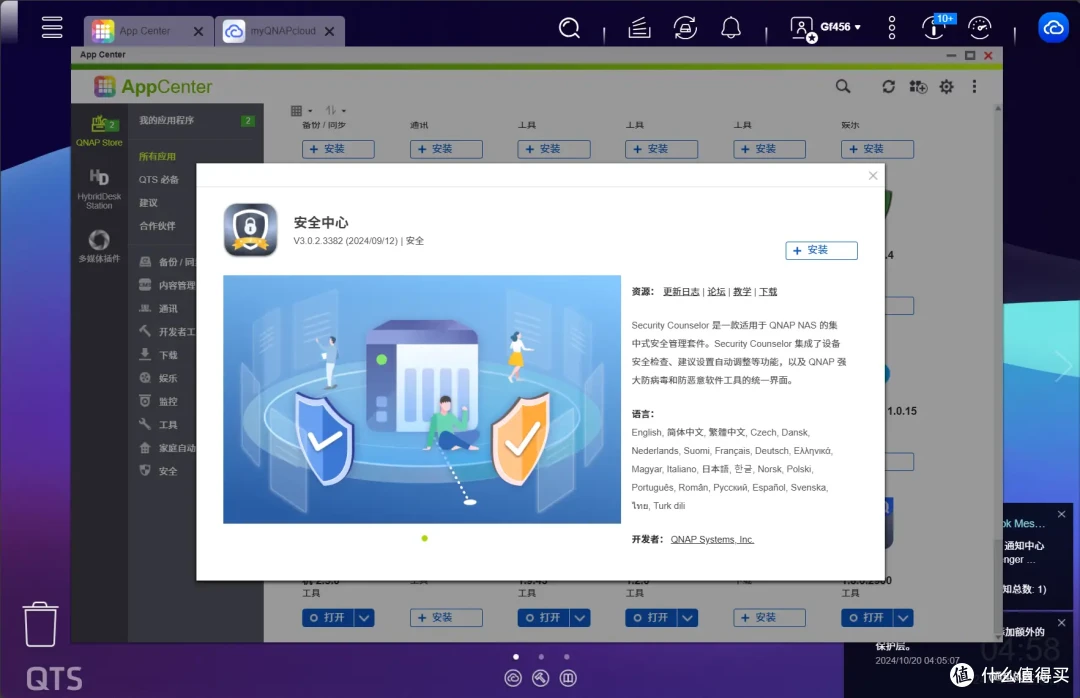Open the QTS desktop search magnifier
Screen dimensions: 1080x698
point(569,28)
